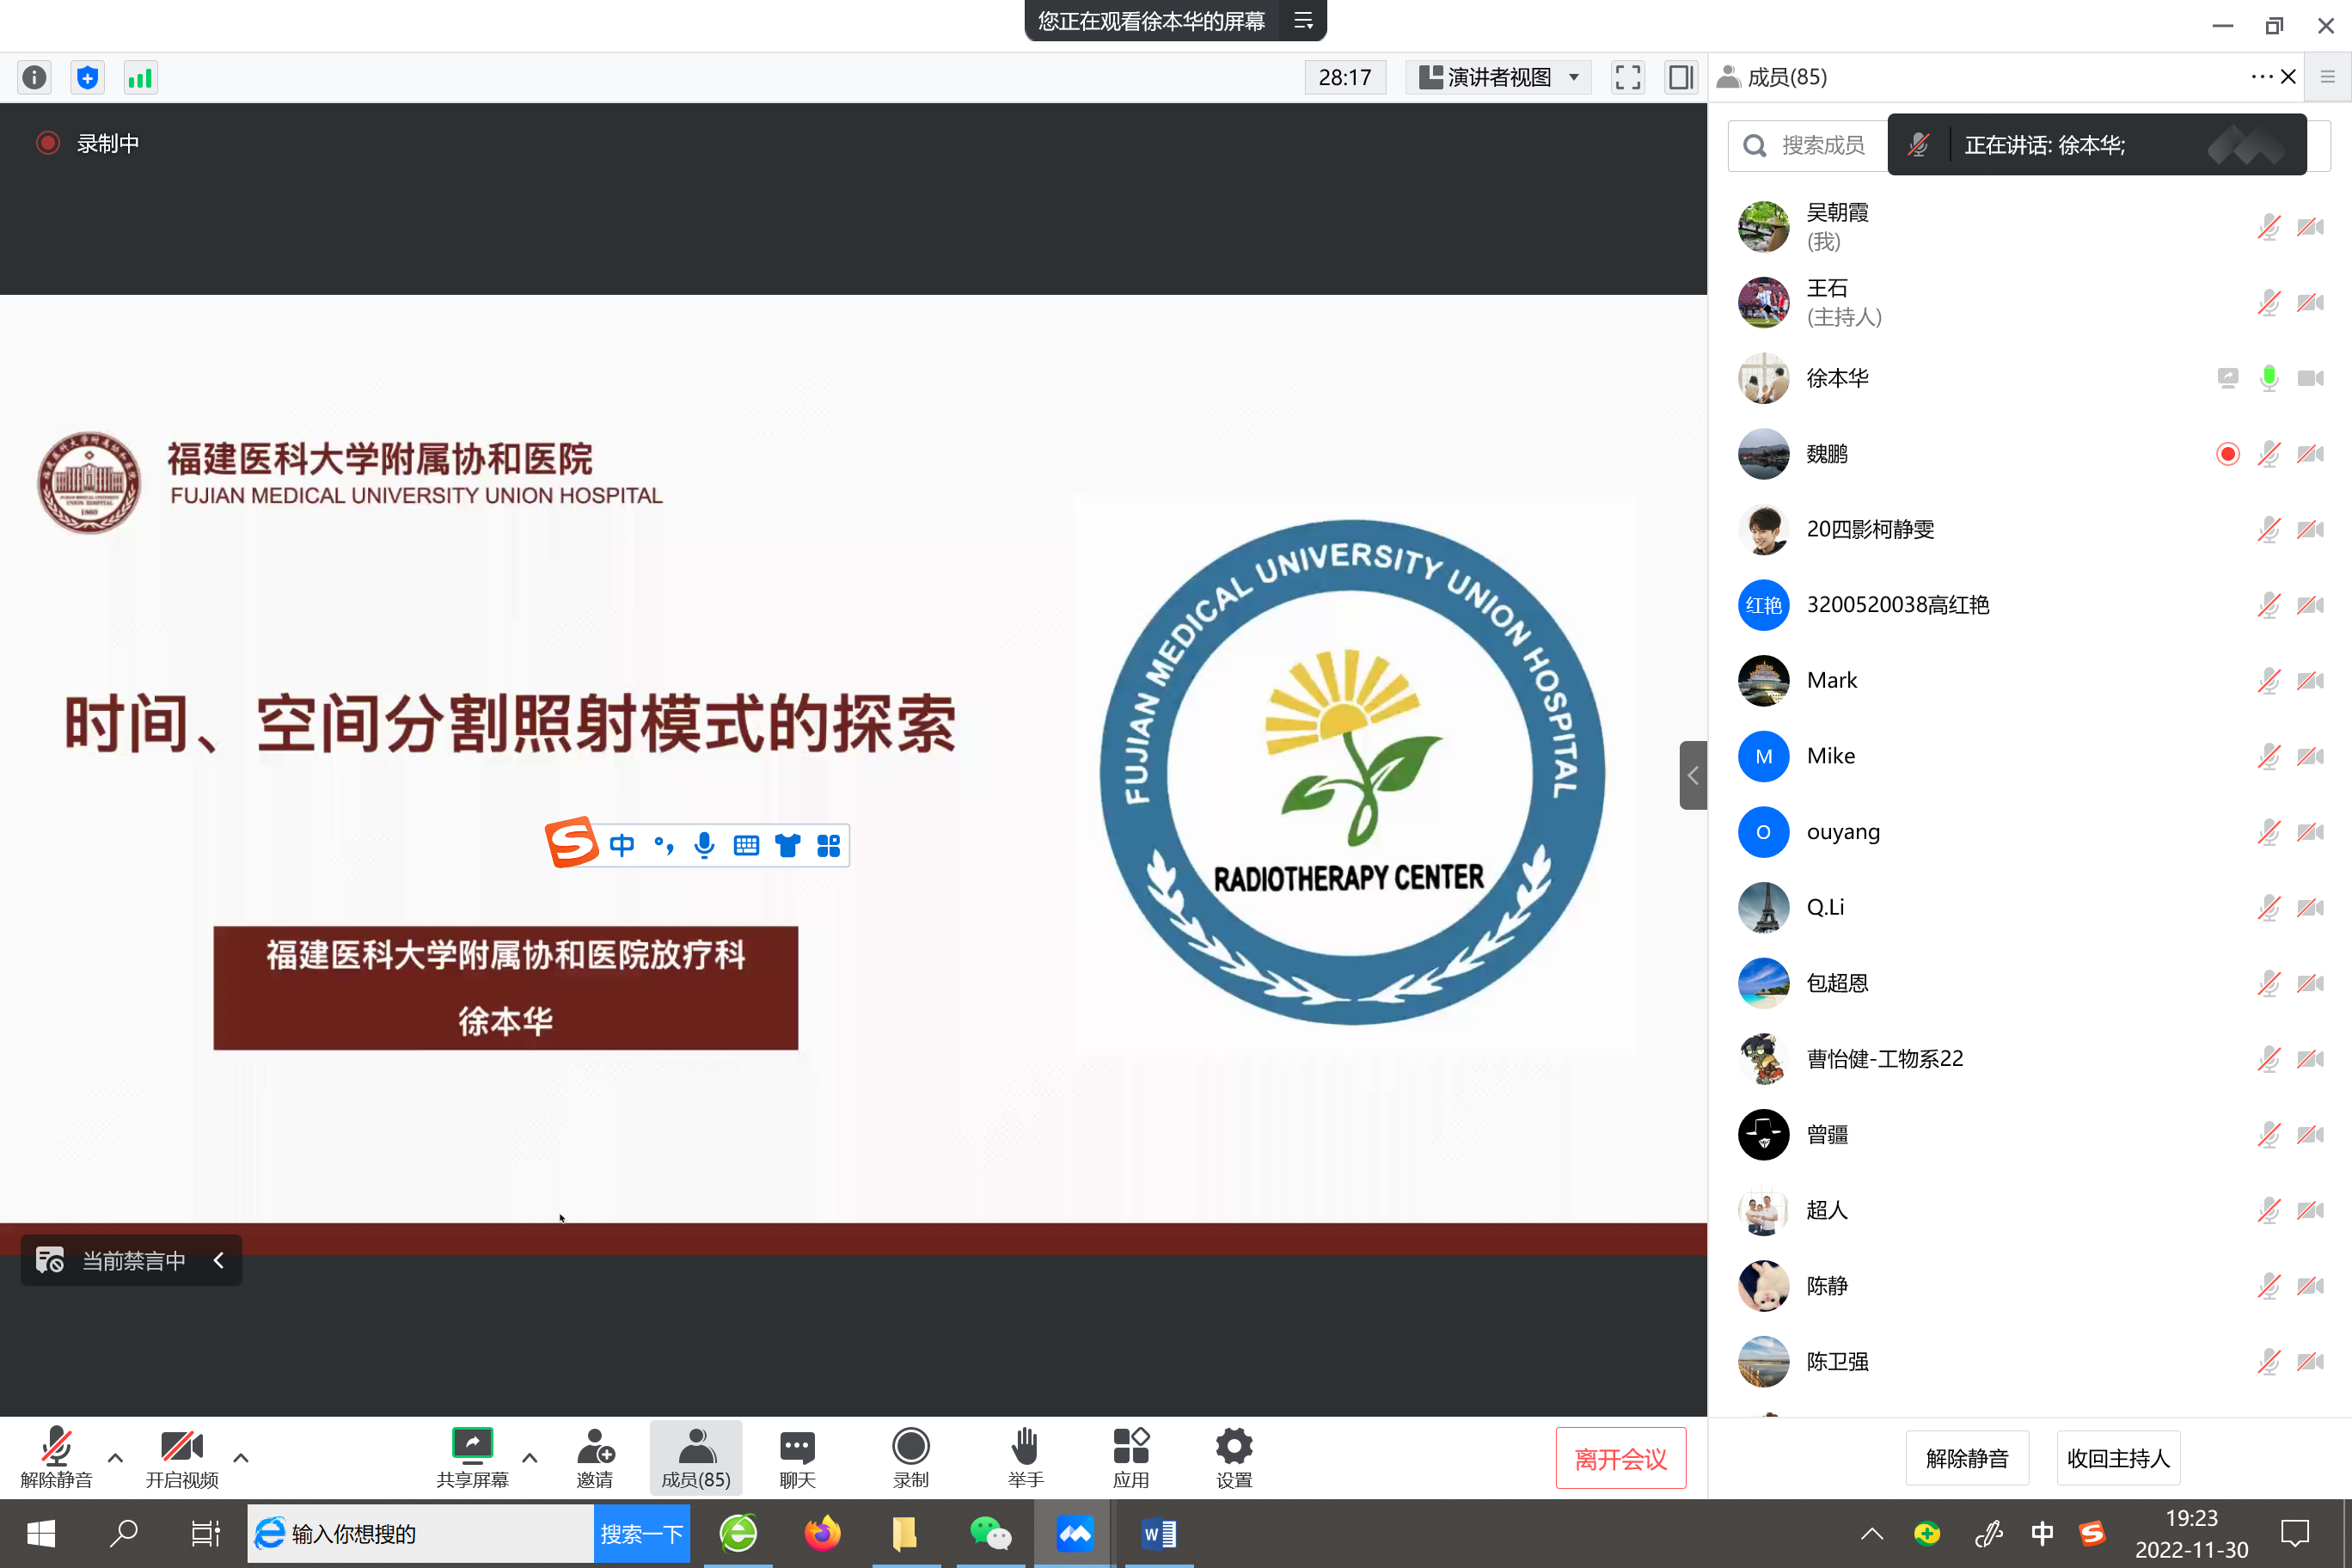2352x1568 pixels.
Task: Open the sharing banner menu icon
Action: pyautogui.click(x=1303, y=21)
